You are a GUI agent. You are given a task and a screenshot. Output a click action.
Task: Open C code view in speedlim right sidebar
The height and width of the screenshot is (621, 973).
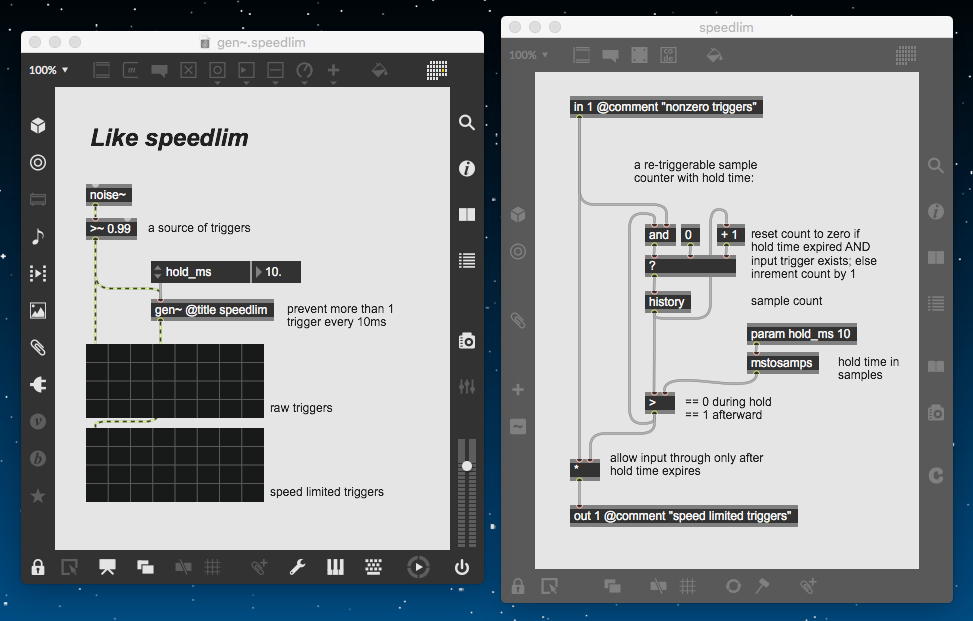click(x=936, y=476)
